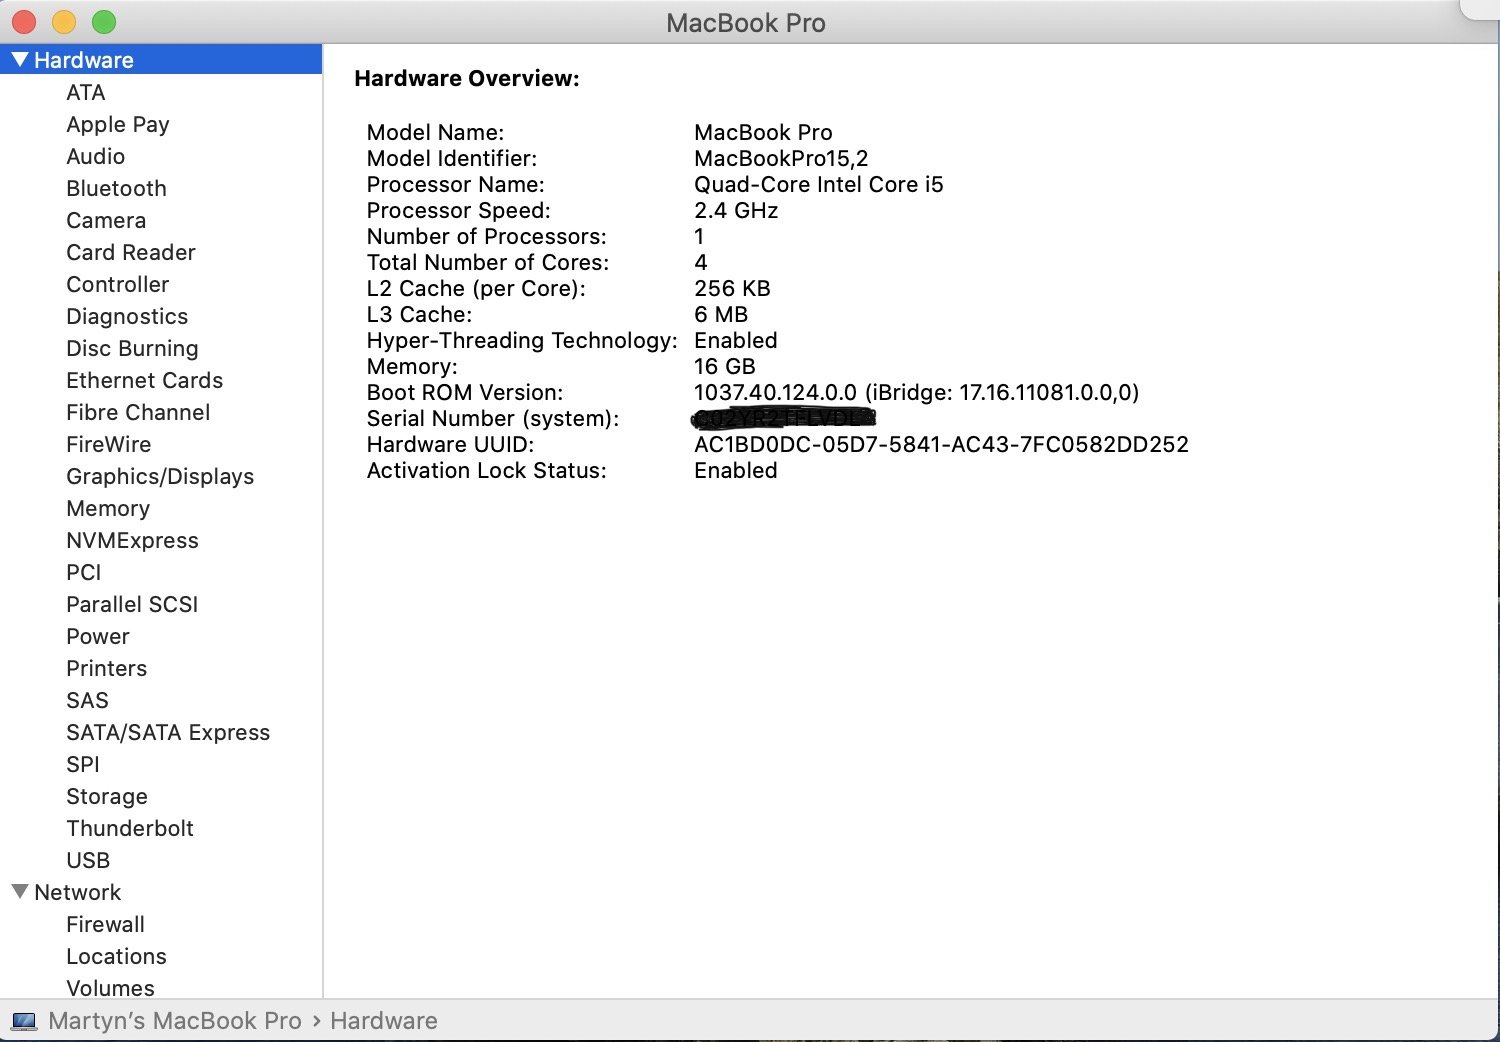This screenshot has width=1500, height=1042.
Task: Select Graphics/Displays in sidebar
Action: tap(160, 476)
